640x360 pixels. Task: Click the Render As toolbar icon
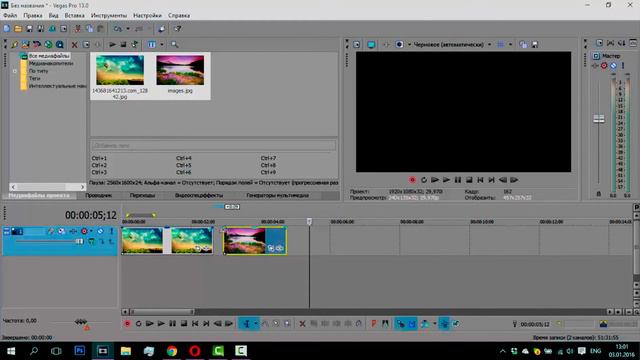point(52,29)
